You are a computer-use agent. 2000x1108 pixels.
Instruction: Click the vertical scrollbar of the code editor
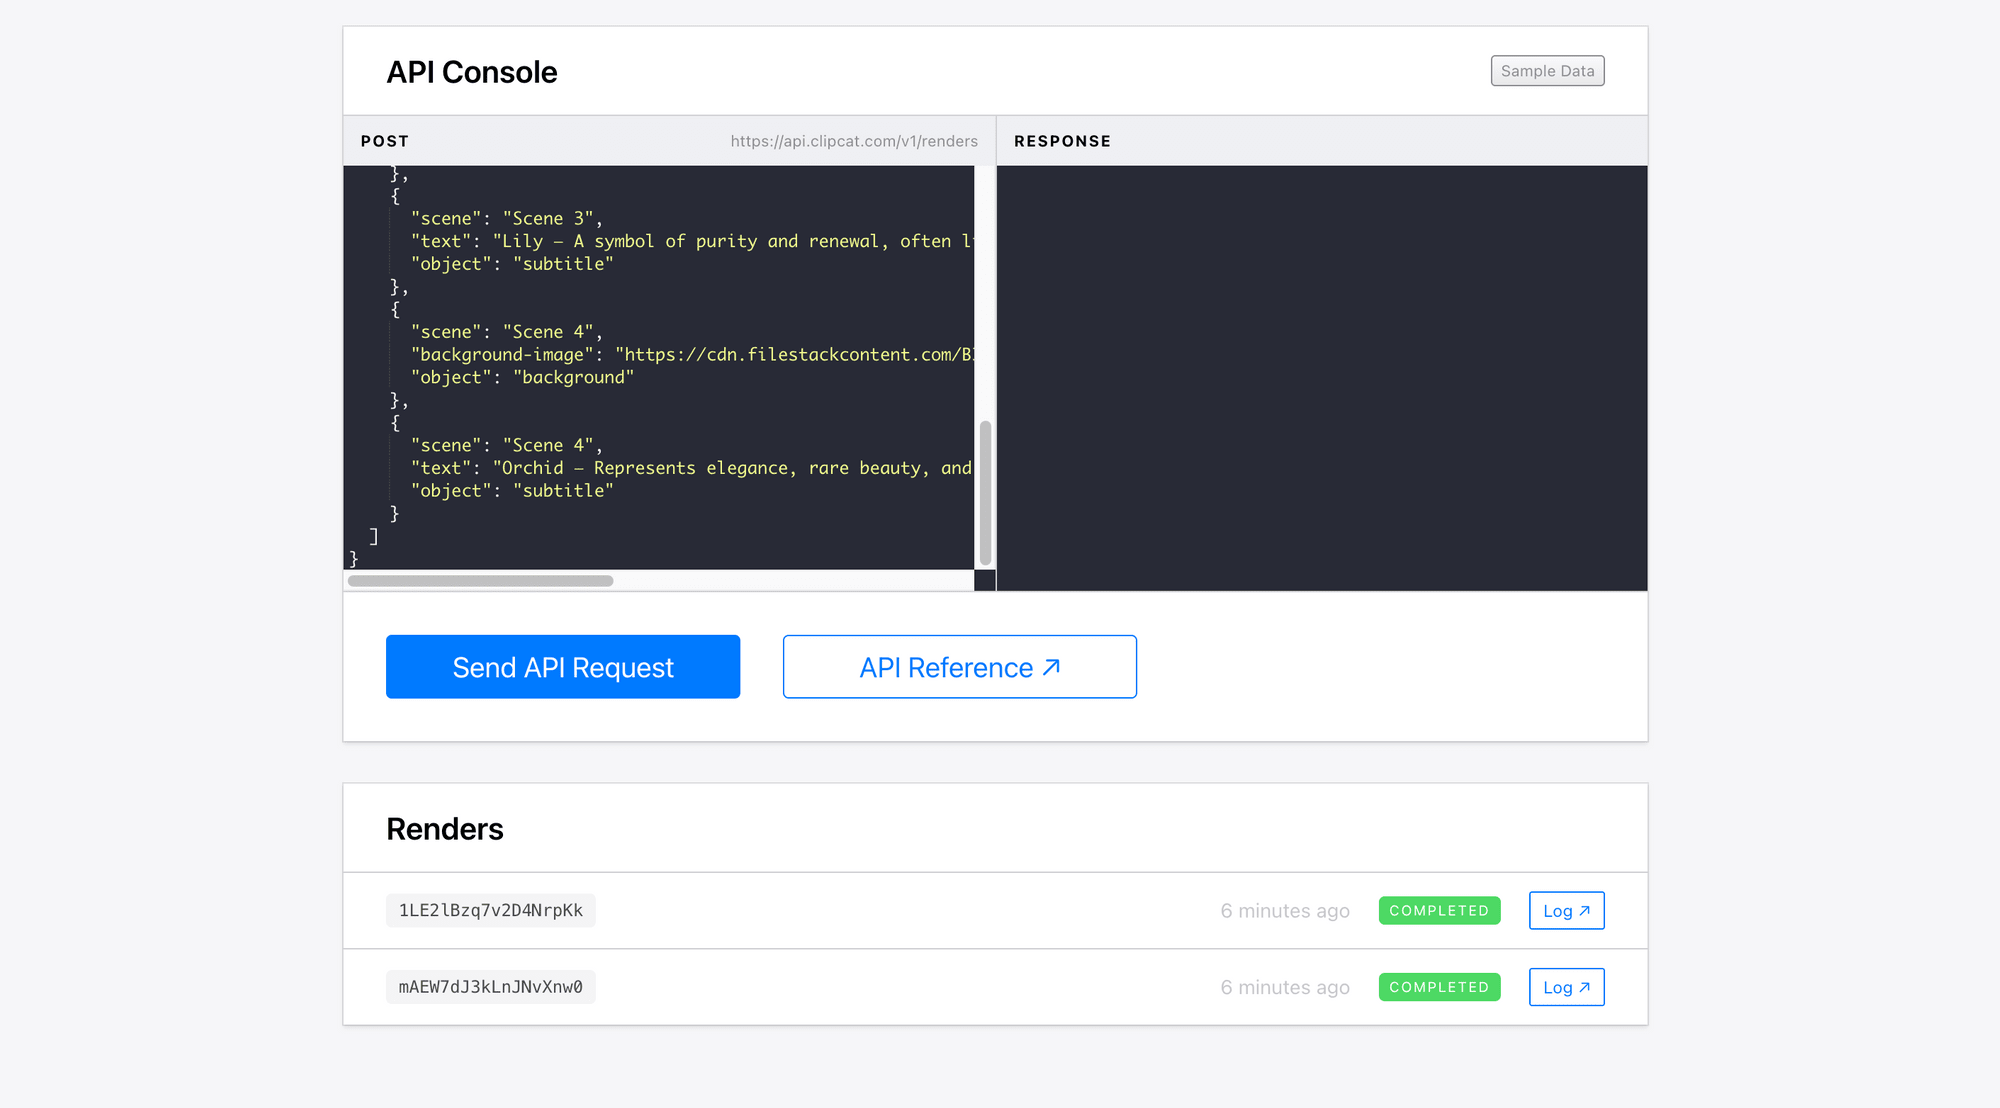[x=985, y=492]
